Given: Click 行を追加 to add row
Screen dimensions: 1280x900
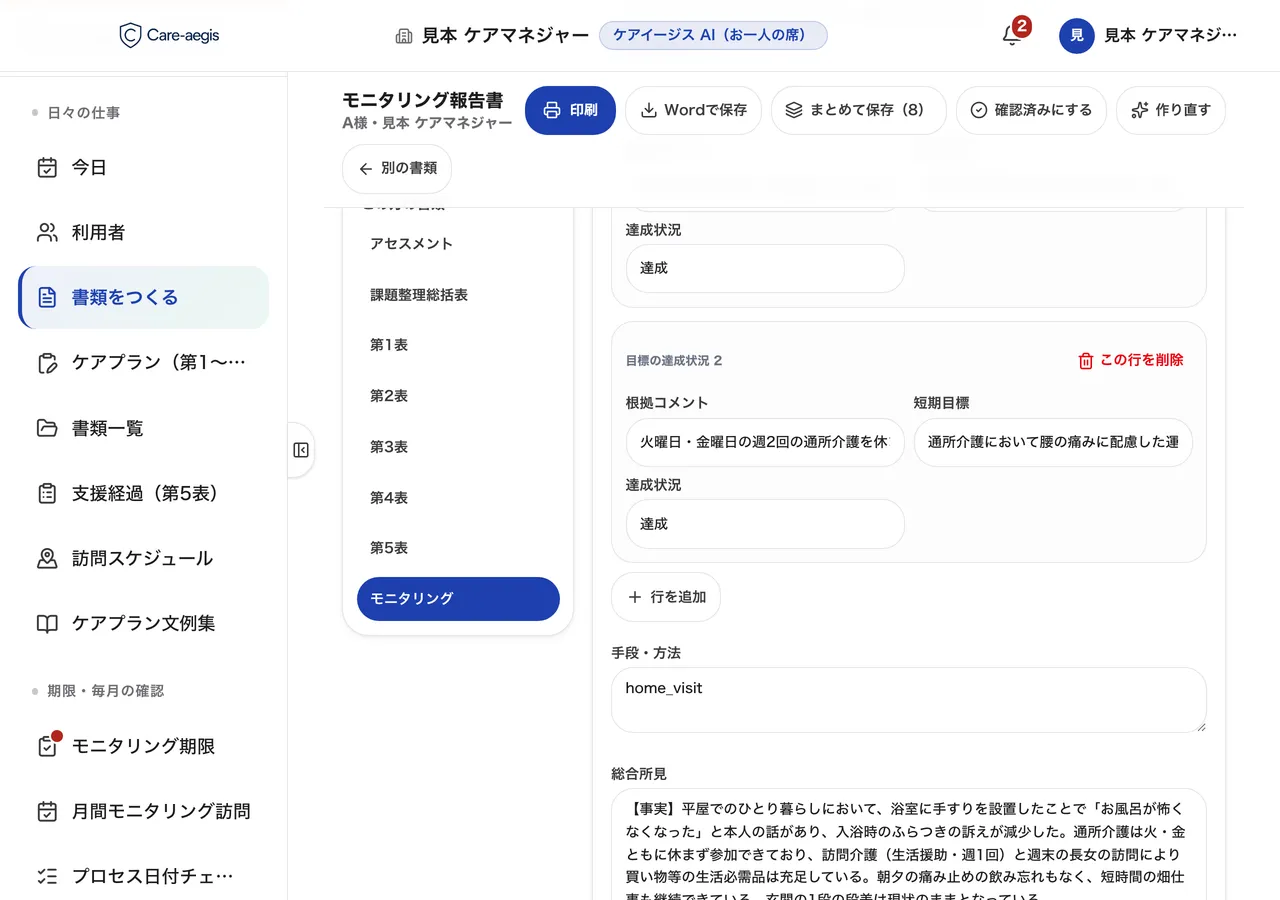Looking at the screenshot, I should click(666, 597).
